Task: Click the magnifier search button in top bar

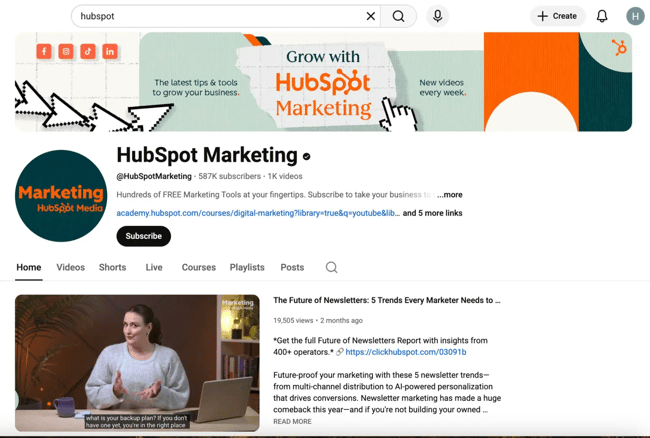Action: click(x=398, y=16)
